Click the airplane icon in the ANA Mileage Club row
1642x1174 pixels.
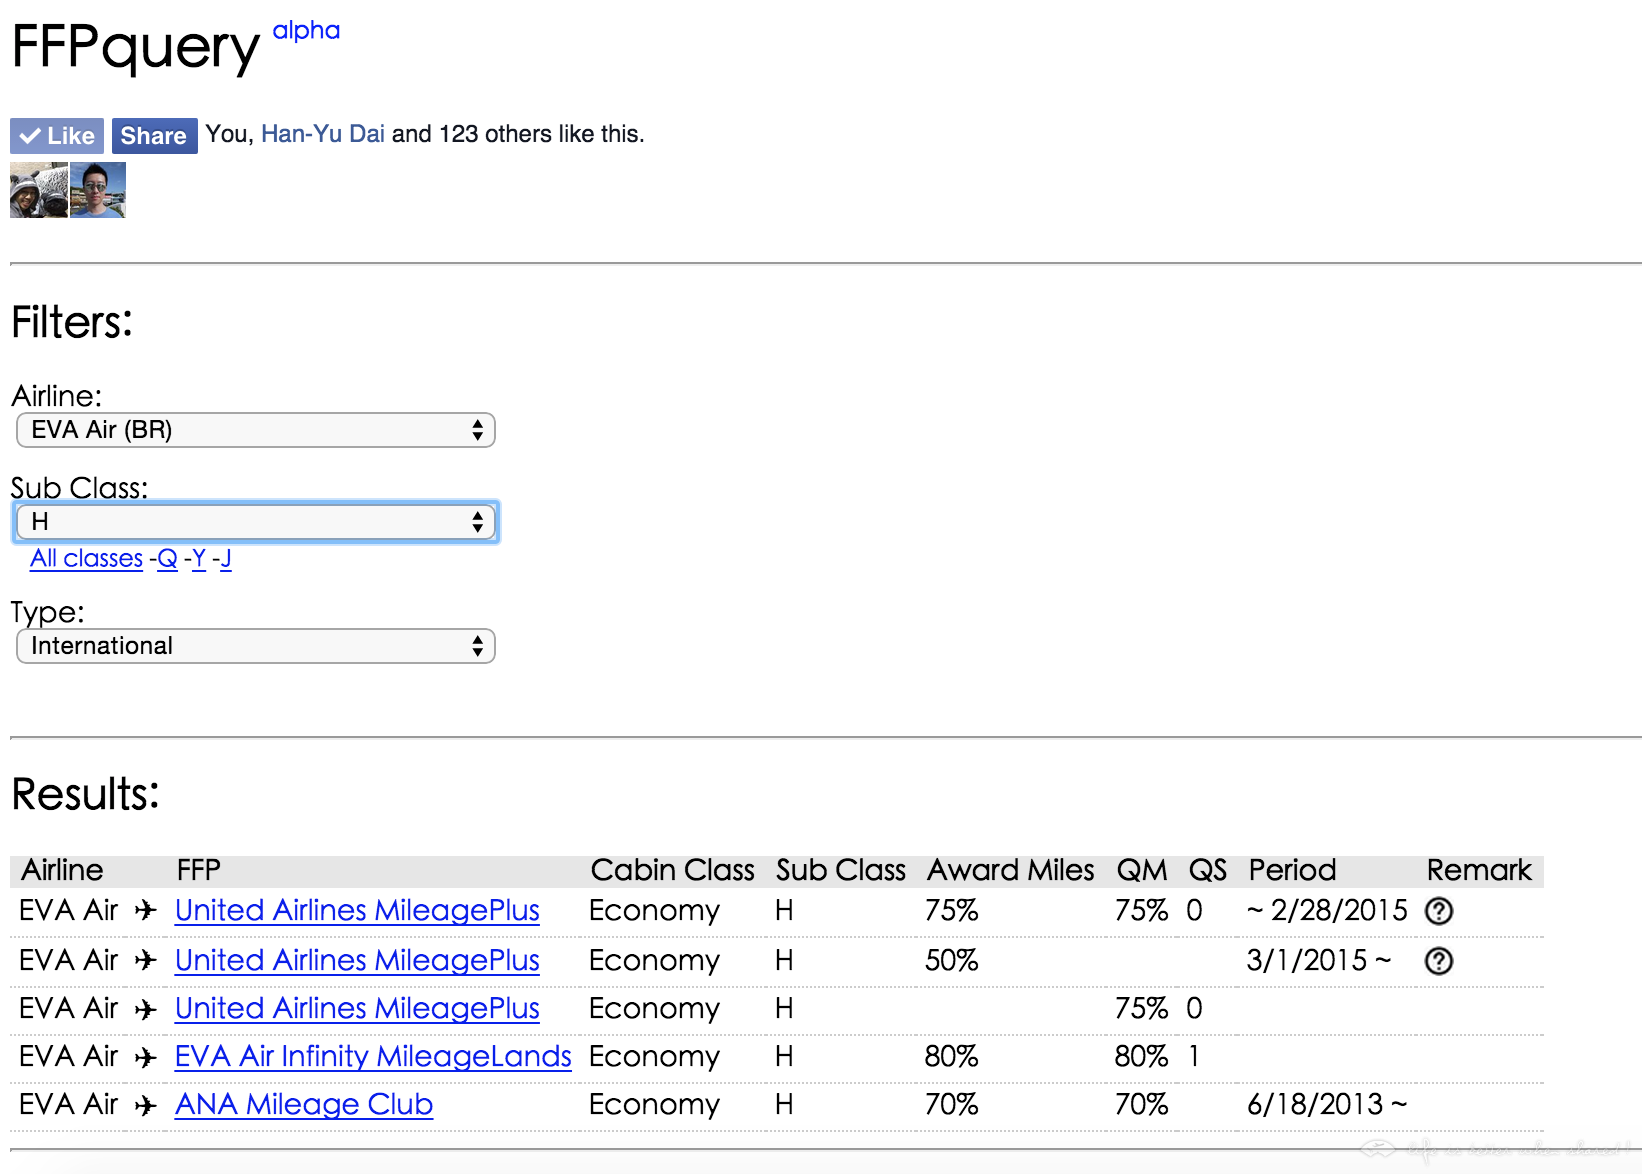[x=146, y=1105]
